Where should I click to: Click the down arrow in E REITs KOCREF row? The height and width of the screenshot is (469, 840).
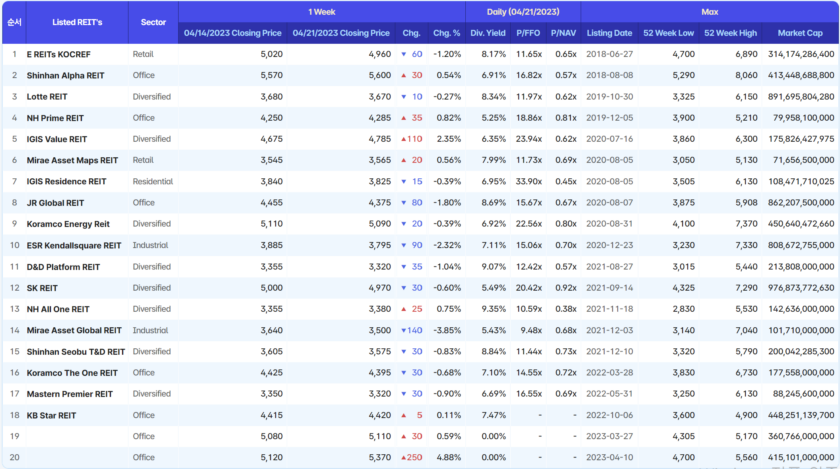(404, 55)
